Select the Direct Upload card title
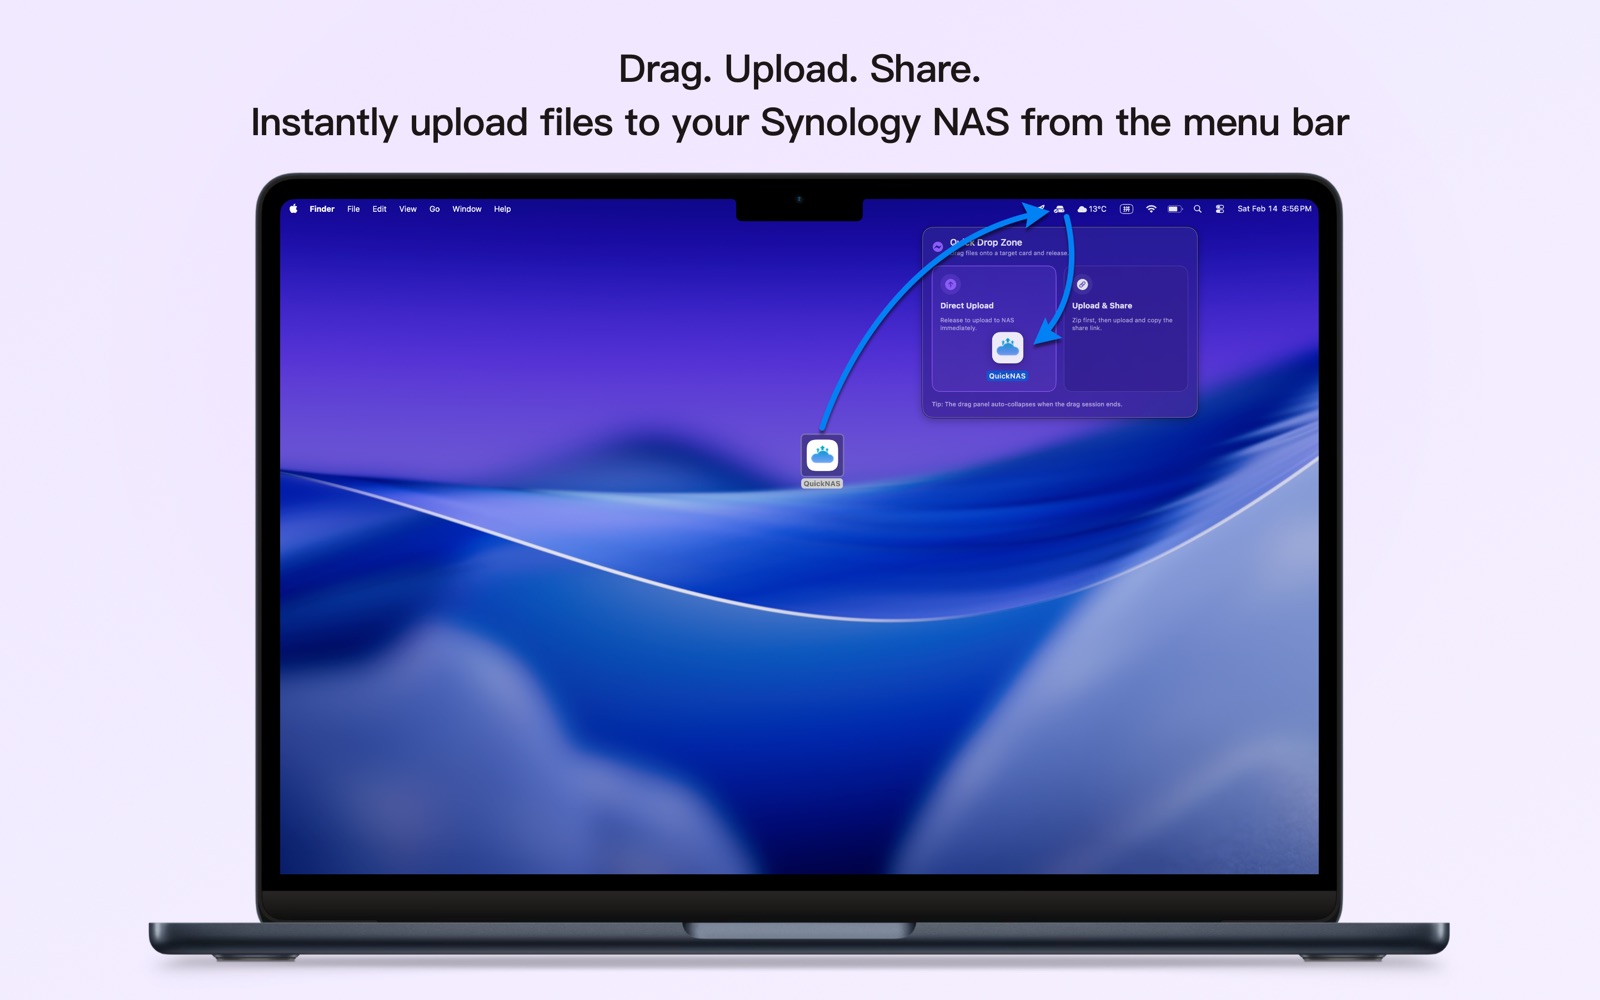 click(967, 306)
